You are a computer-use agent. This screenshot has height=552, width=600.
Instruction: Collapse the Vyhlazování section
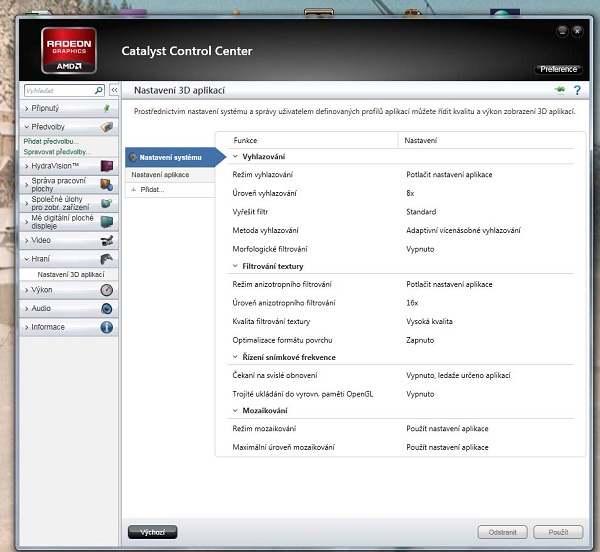pyautogui.click(x=236, y=157)
